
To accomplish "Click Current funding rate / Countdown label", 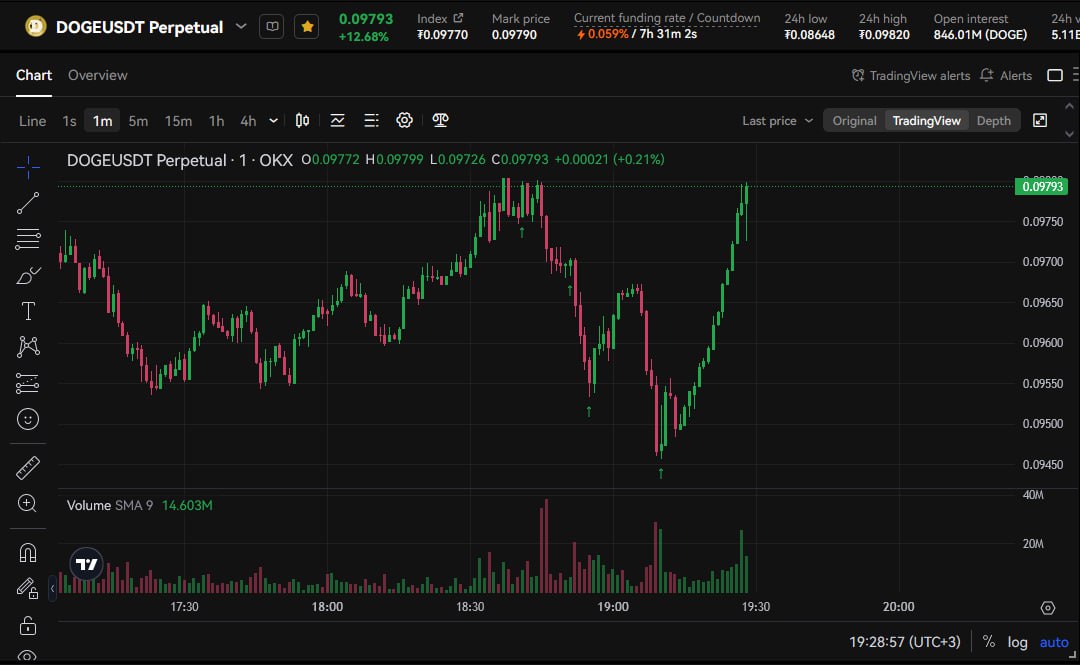I will [667, 18].
